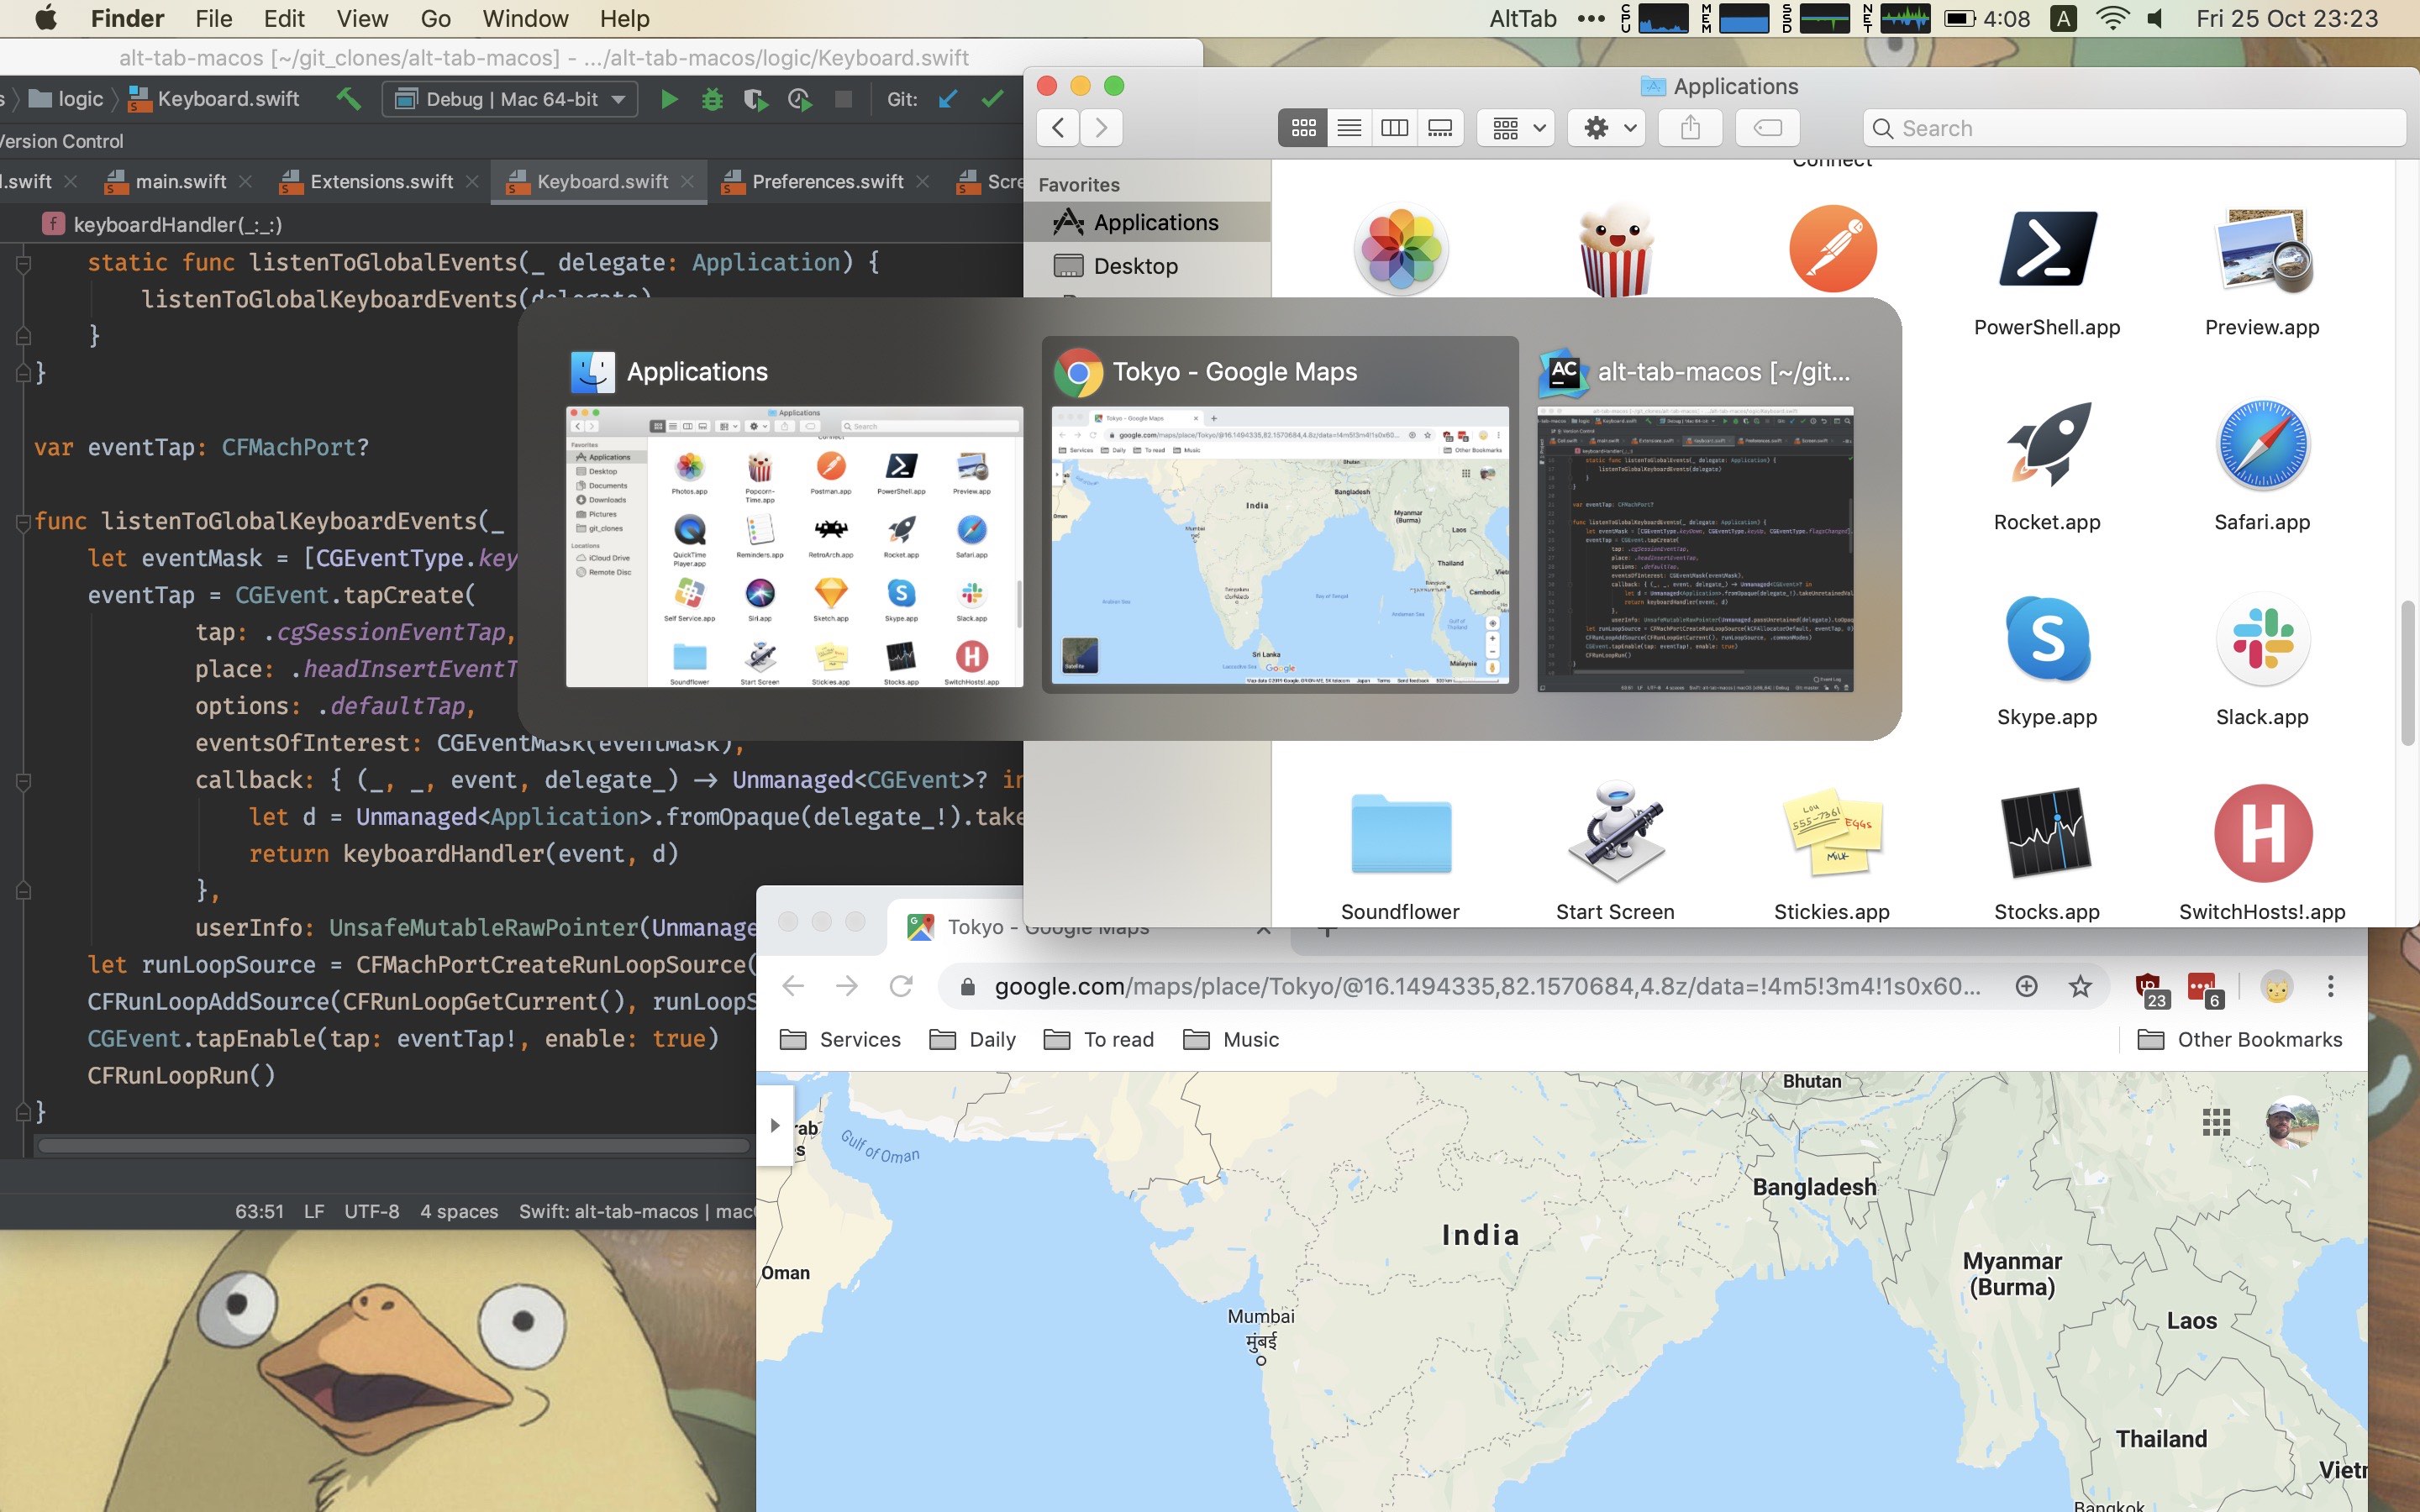Switch Finder to column view
This screenshot has height=1512, width=2420.
point(1394,128)
